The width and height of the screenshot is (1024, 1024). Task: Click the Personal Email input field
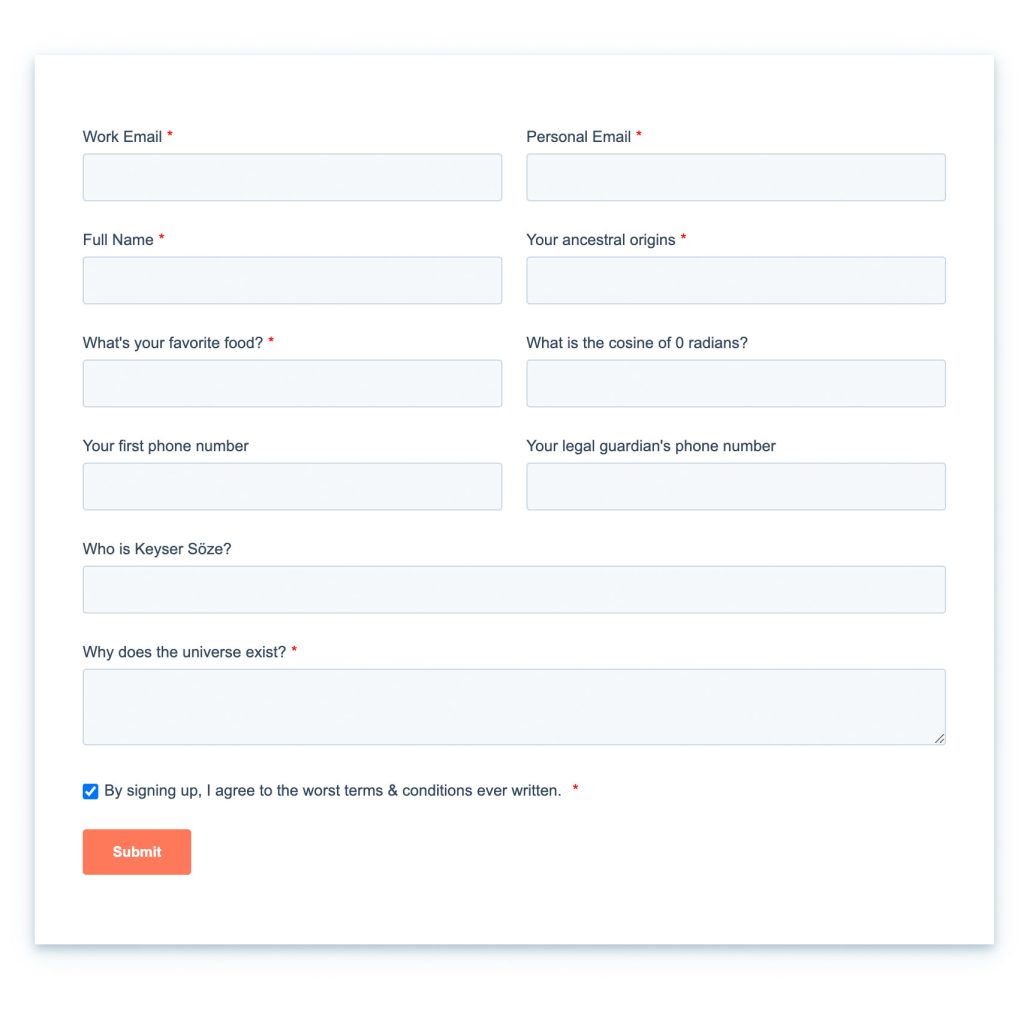[x=735, y=177]
